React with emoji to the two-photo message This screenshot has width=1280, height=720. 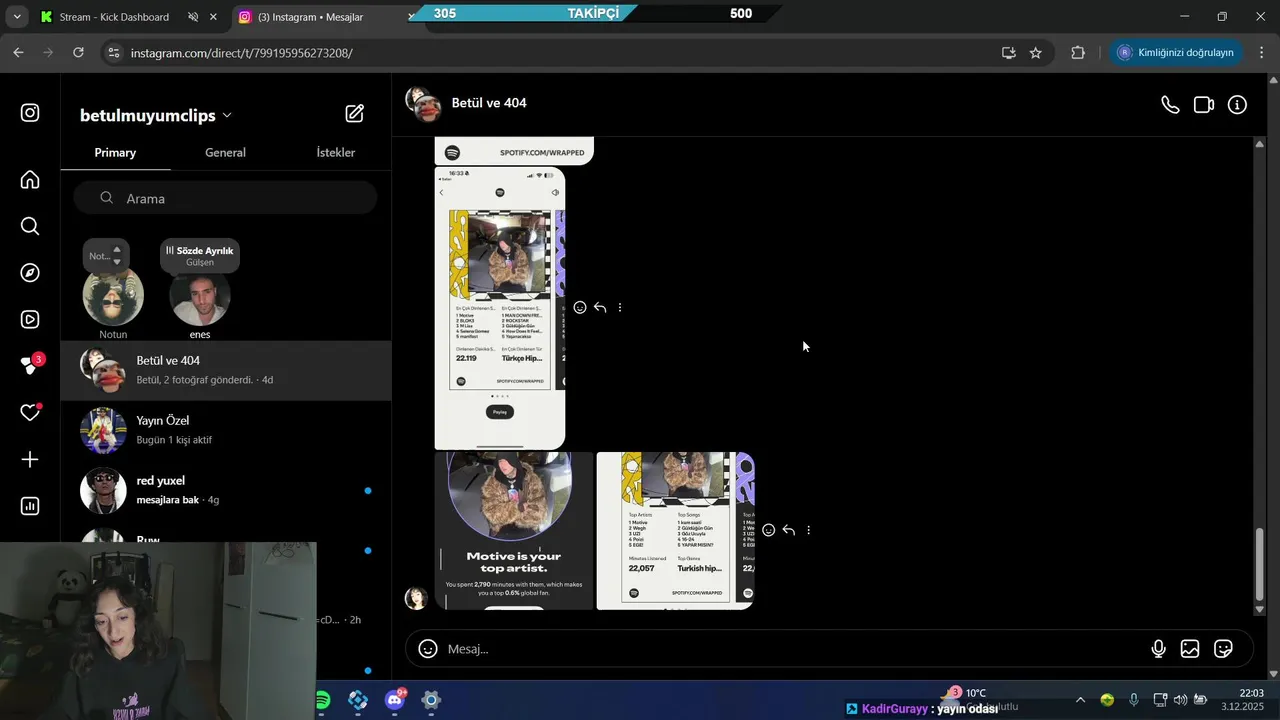click(769, 530)
